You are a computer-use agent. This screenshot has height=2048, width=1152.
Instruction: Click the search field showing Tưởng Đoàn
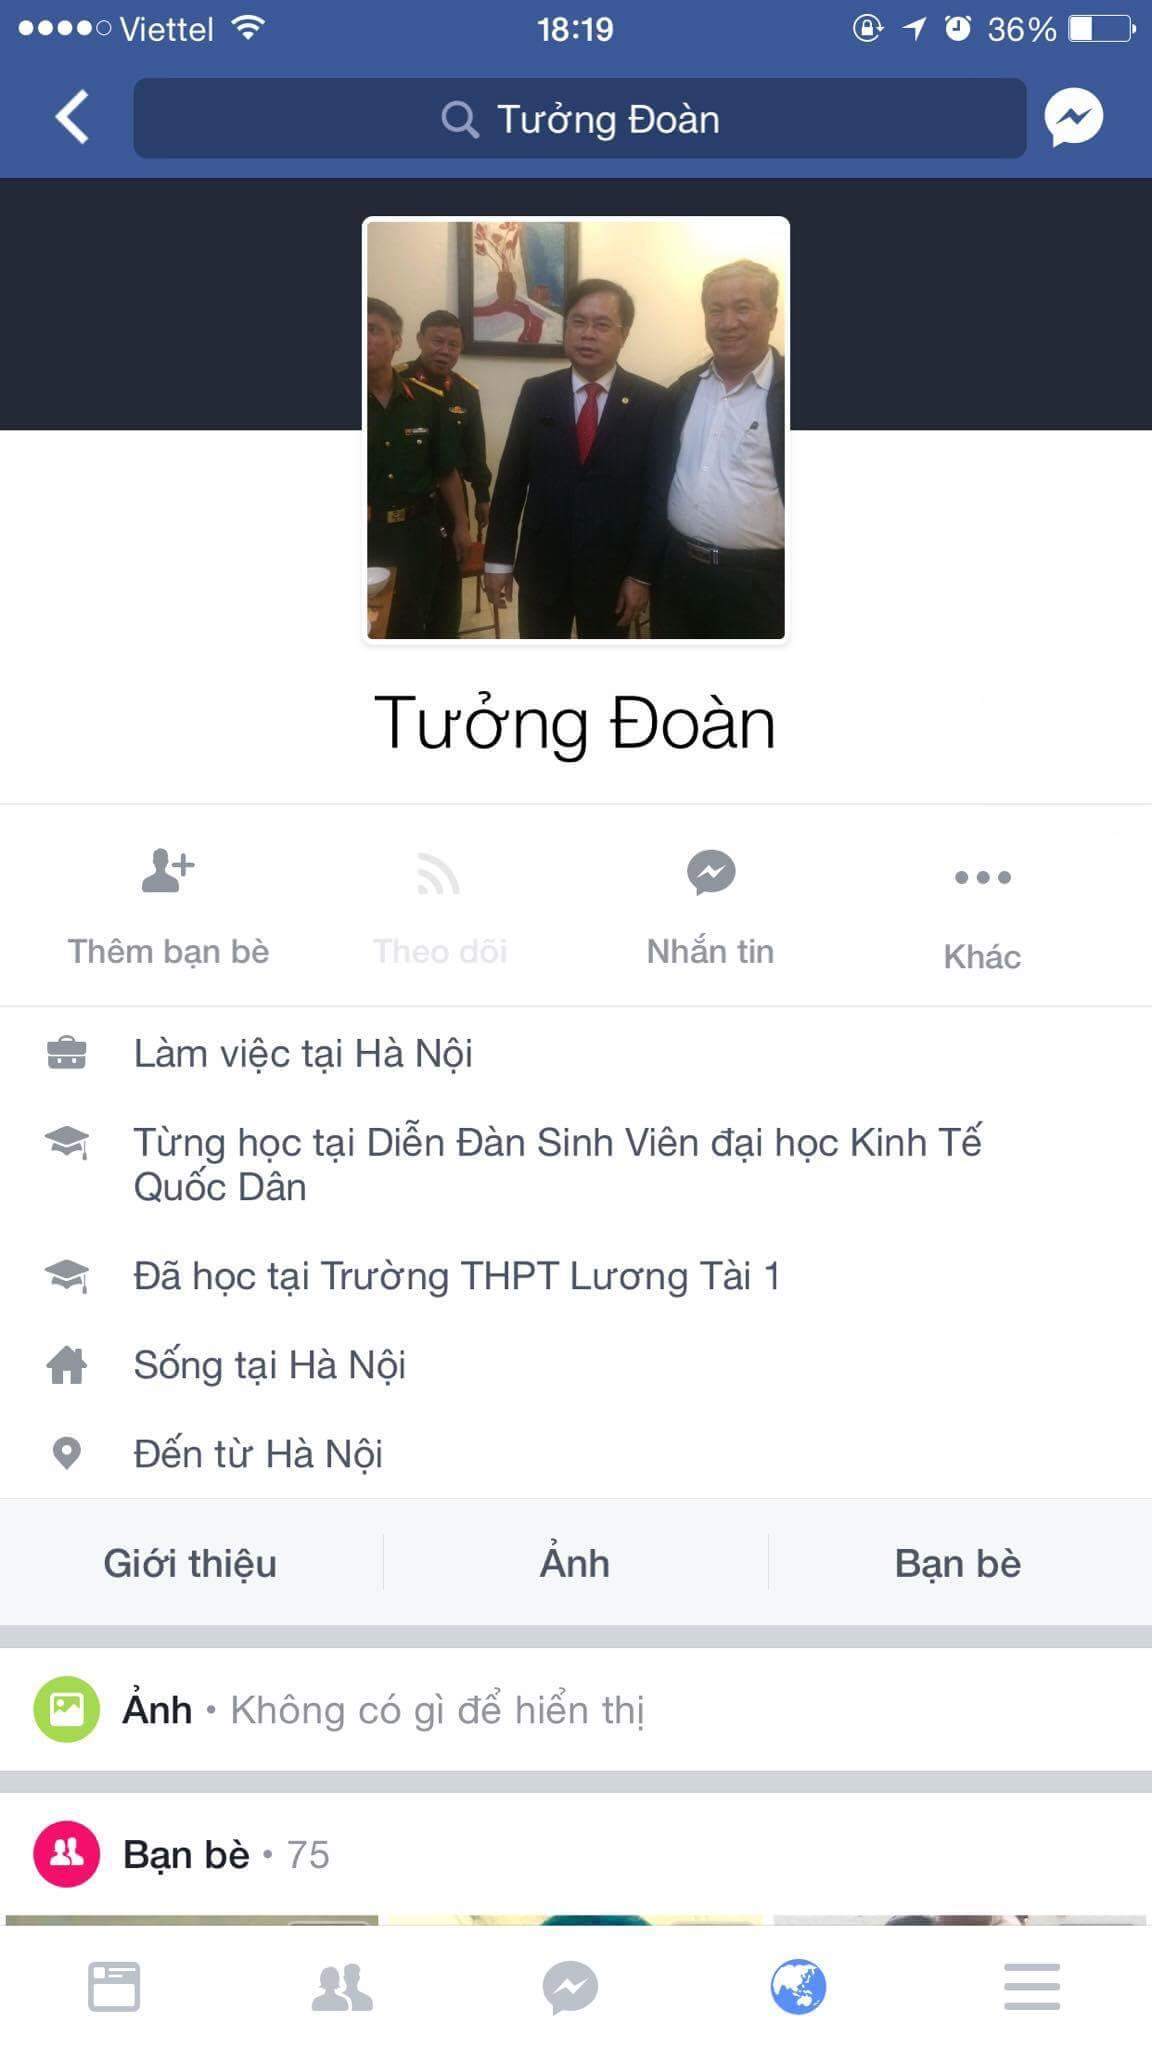580,118
